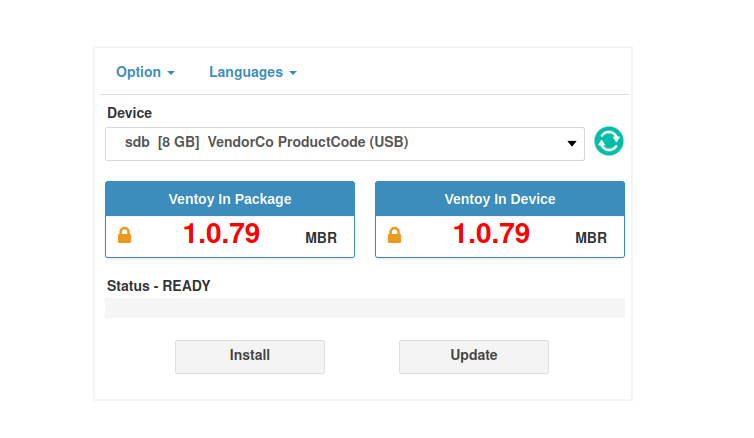Click MBR label in Ventoy In Device

click(591, 238)
